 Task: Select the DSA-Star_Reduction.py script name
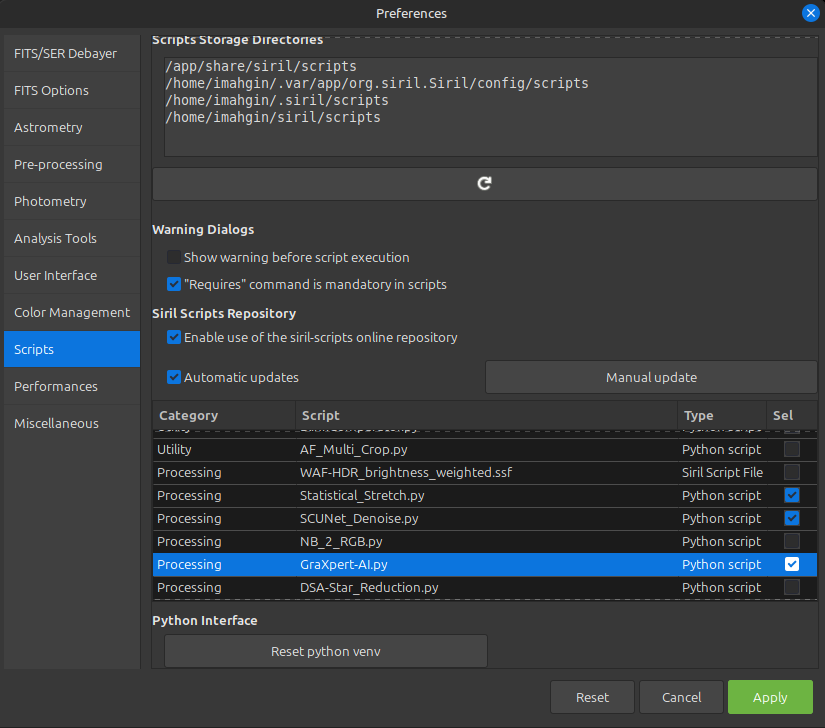369,587
